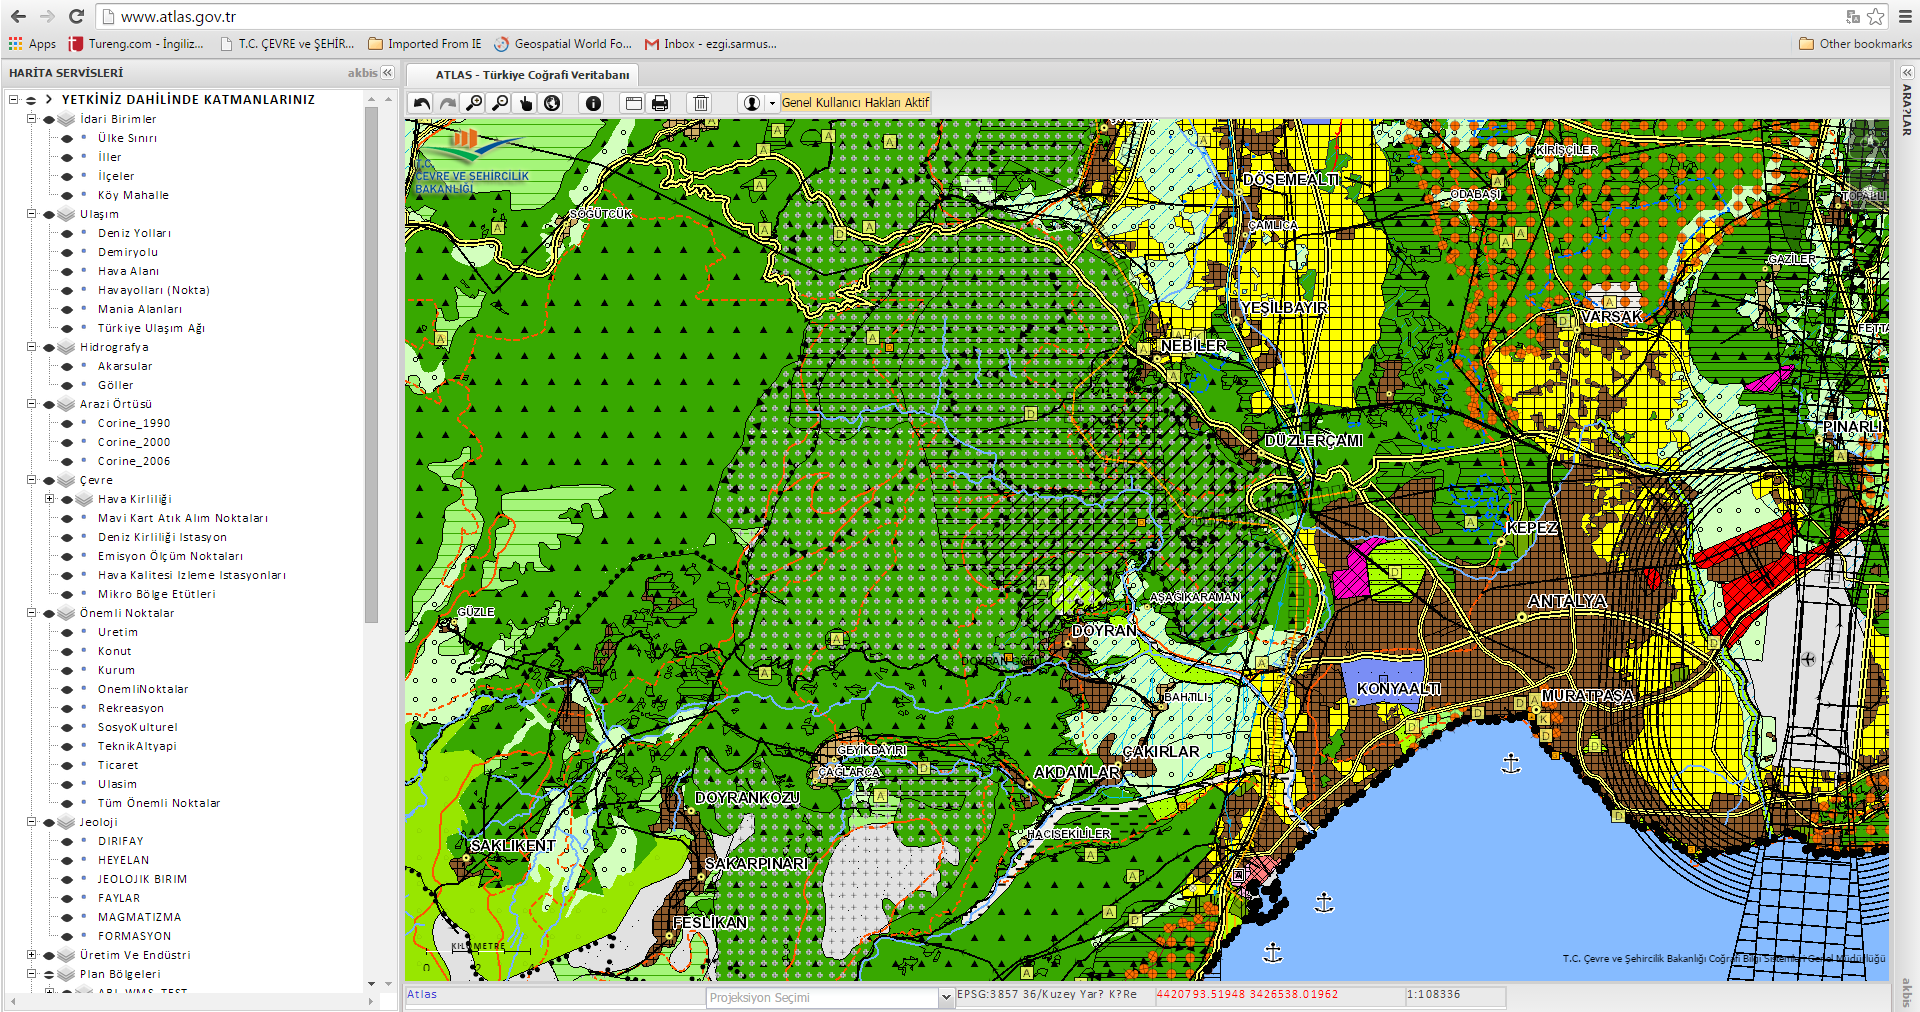This screenshot has width=1920, height=1012.
Task: Click the Atlas label in status bar
Action: [422, 994]
